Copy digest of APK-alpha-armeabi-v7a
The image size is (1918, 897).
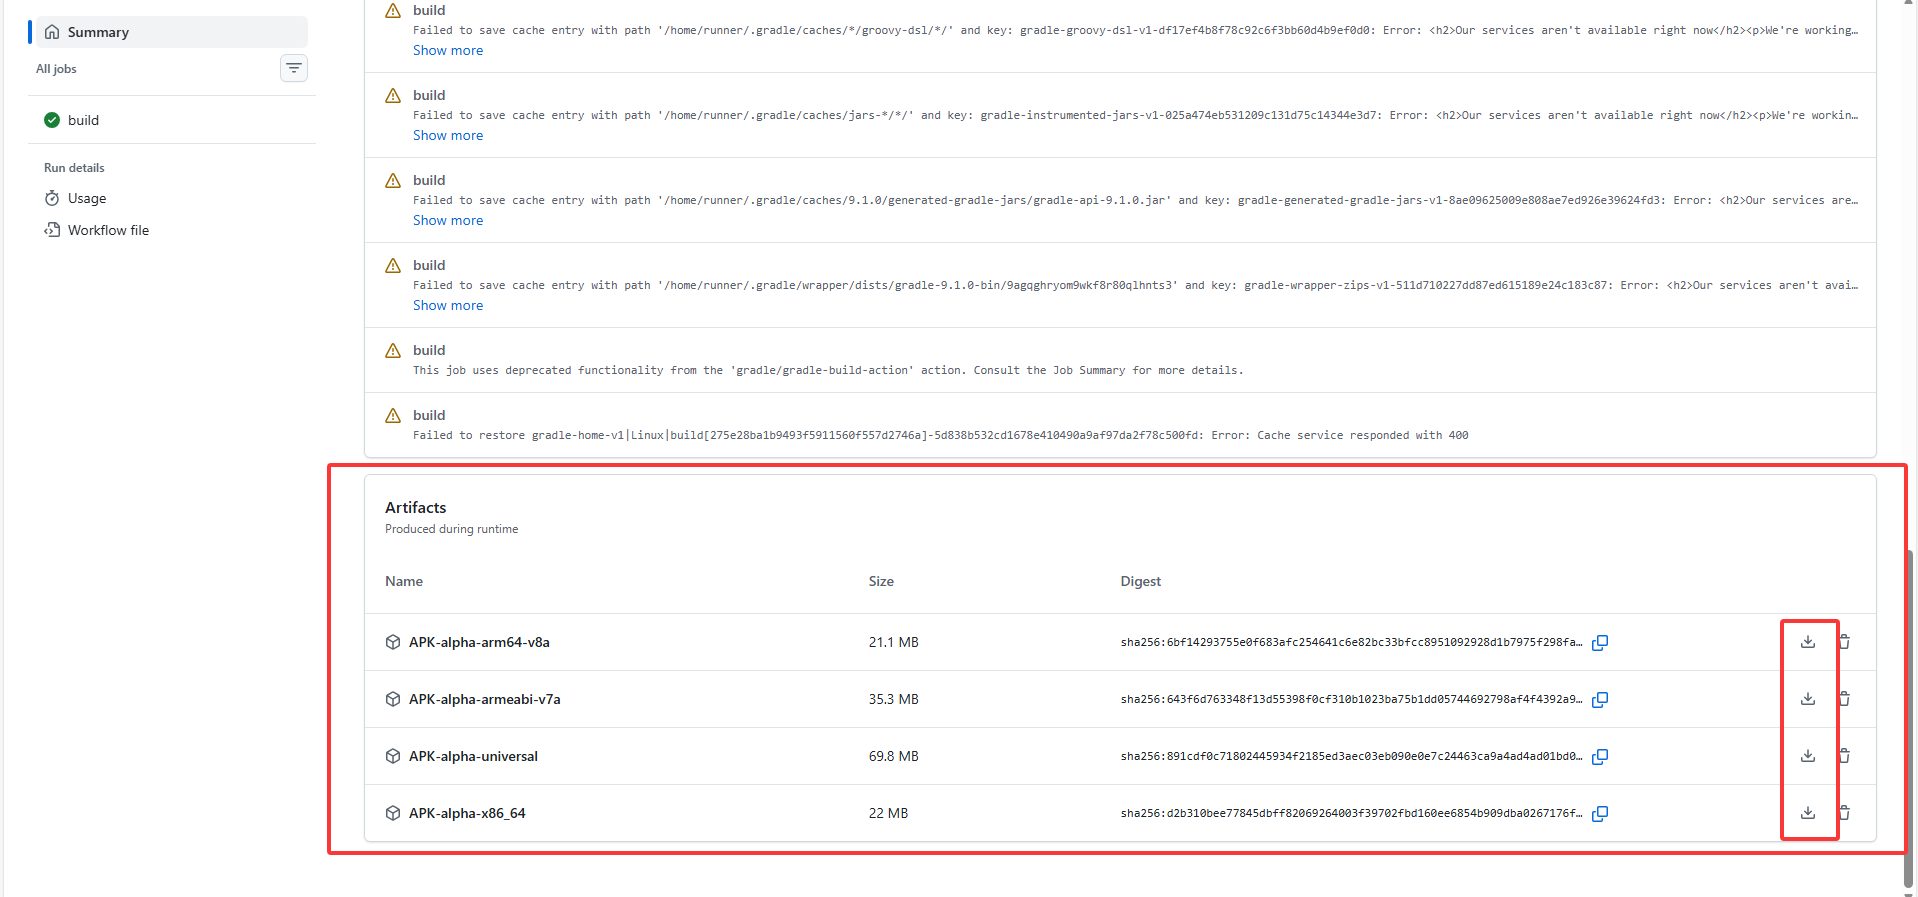pyautogui.click(x=1600, y=700)
